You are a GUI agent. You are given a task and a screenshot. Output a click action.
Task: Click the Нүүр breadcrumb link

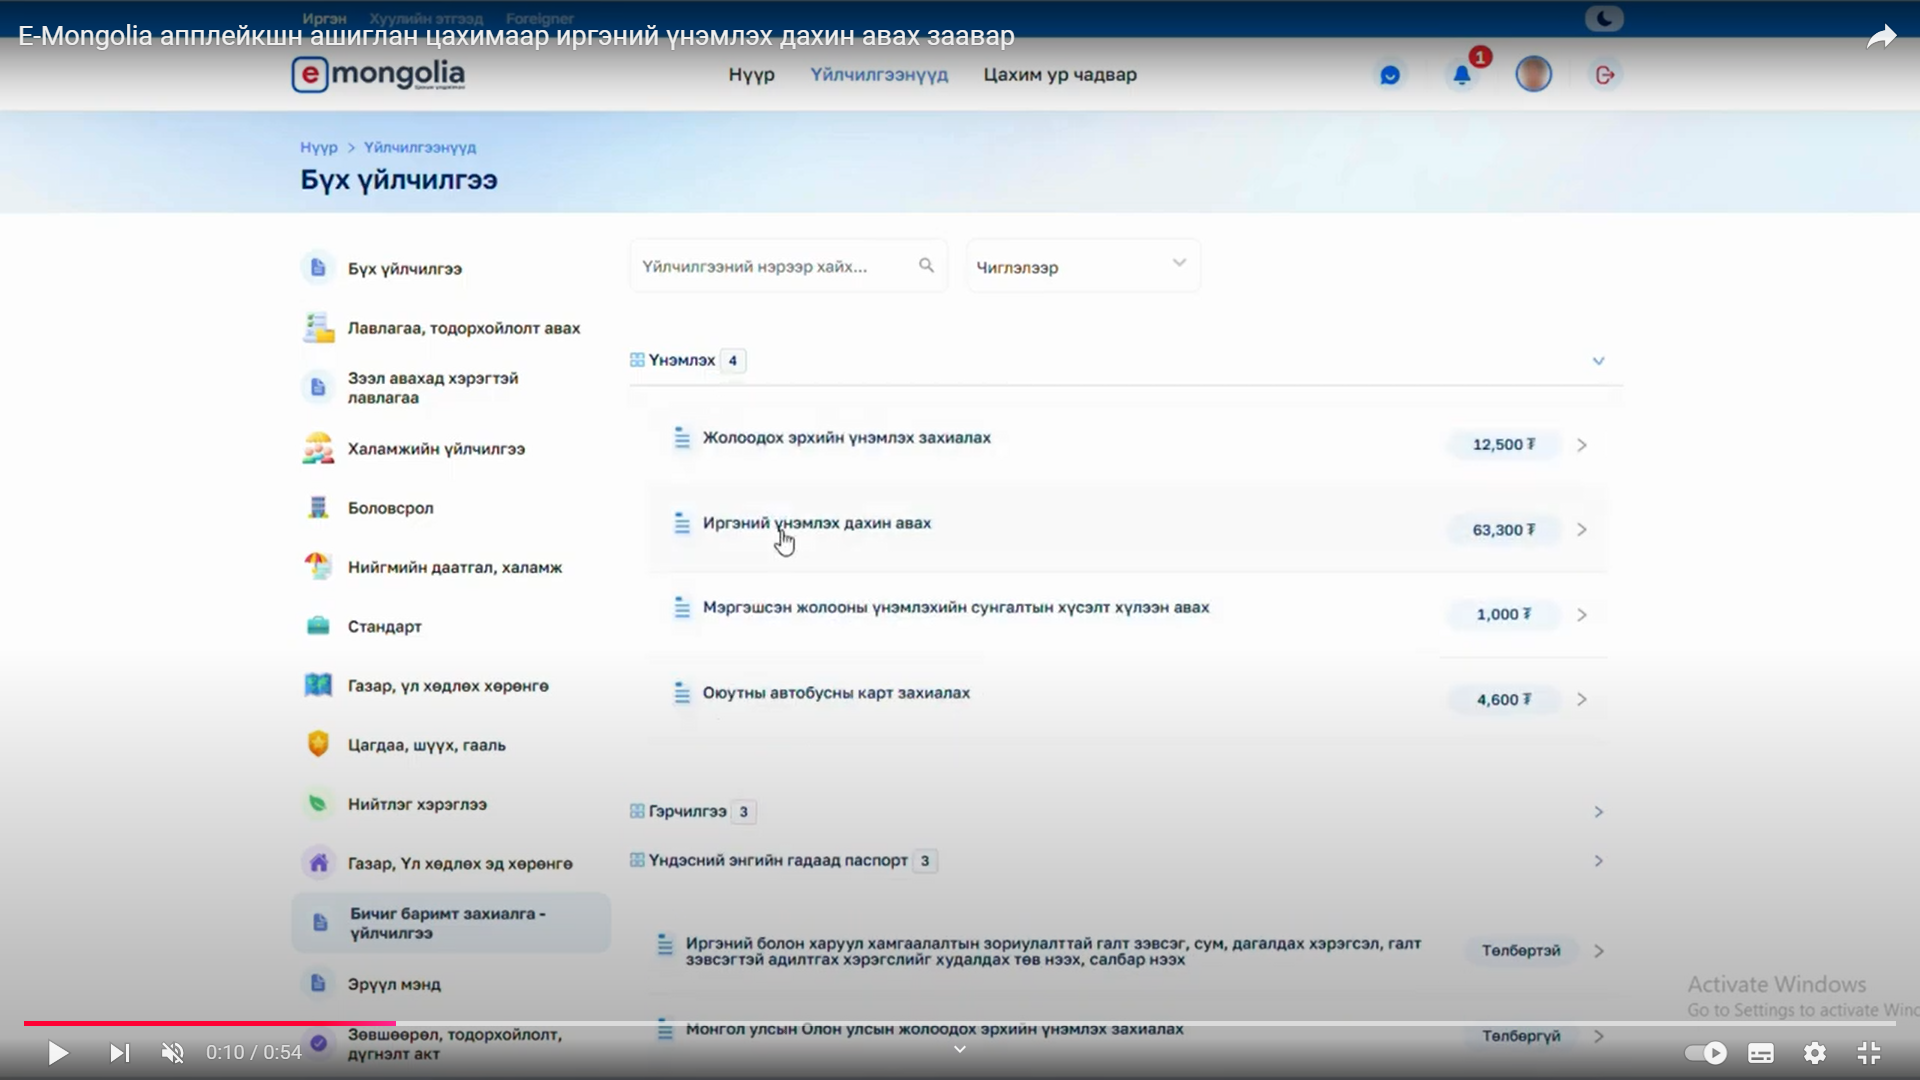(x=319, y=147)
